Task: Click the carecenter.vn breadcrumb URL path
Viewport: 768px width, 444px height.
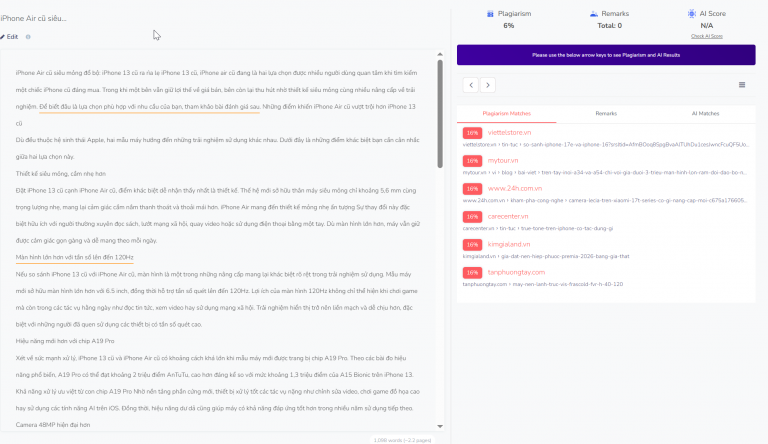Action: pyautogui.click(x=538, y=228)
